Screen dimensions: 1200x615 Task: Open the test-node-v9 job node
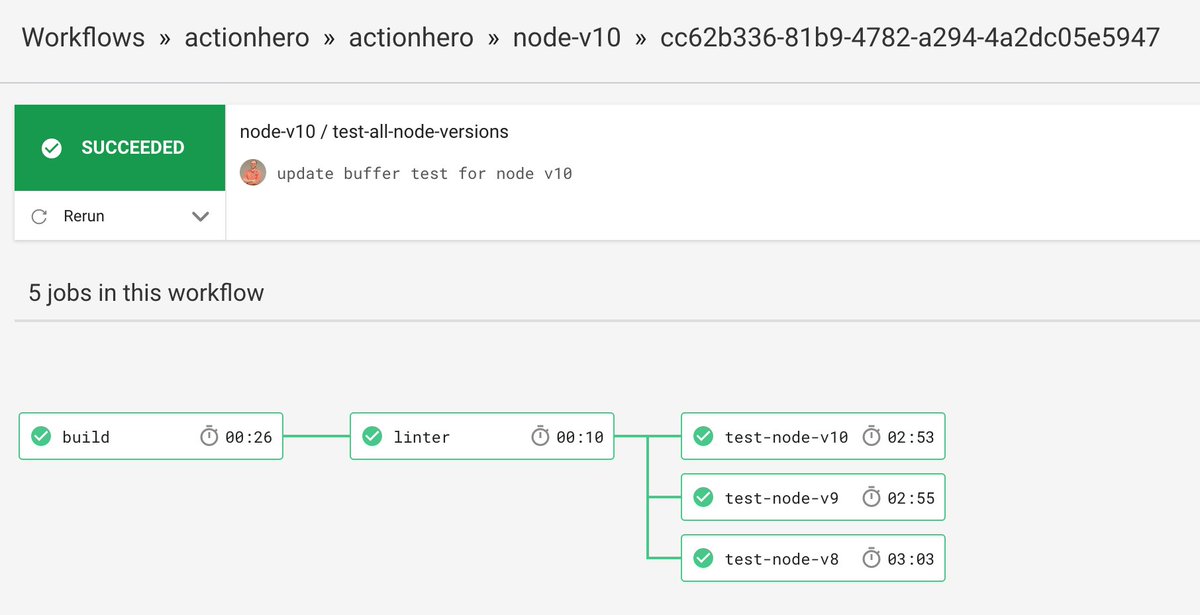[x=813, y=497]
